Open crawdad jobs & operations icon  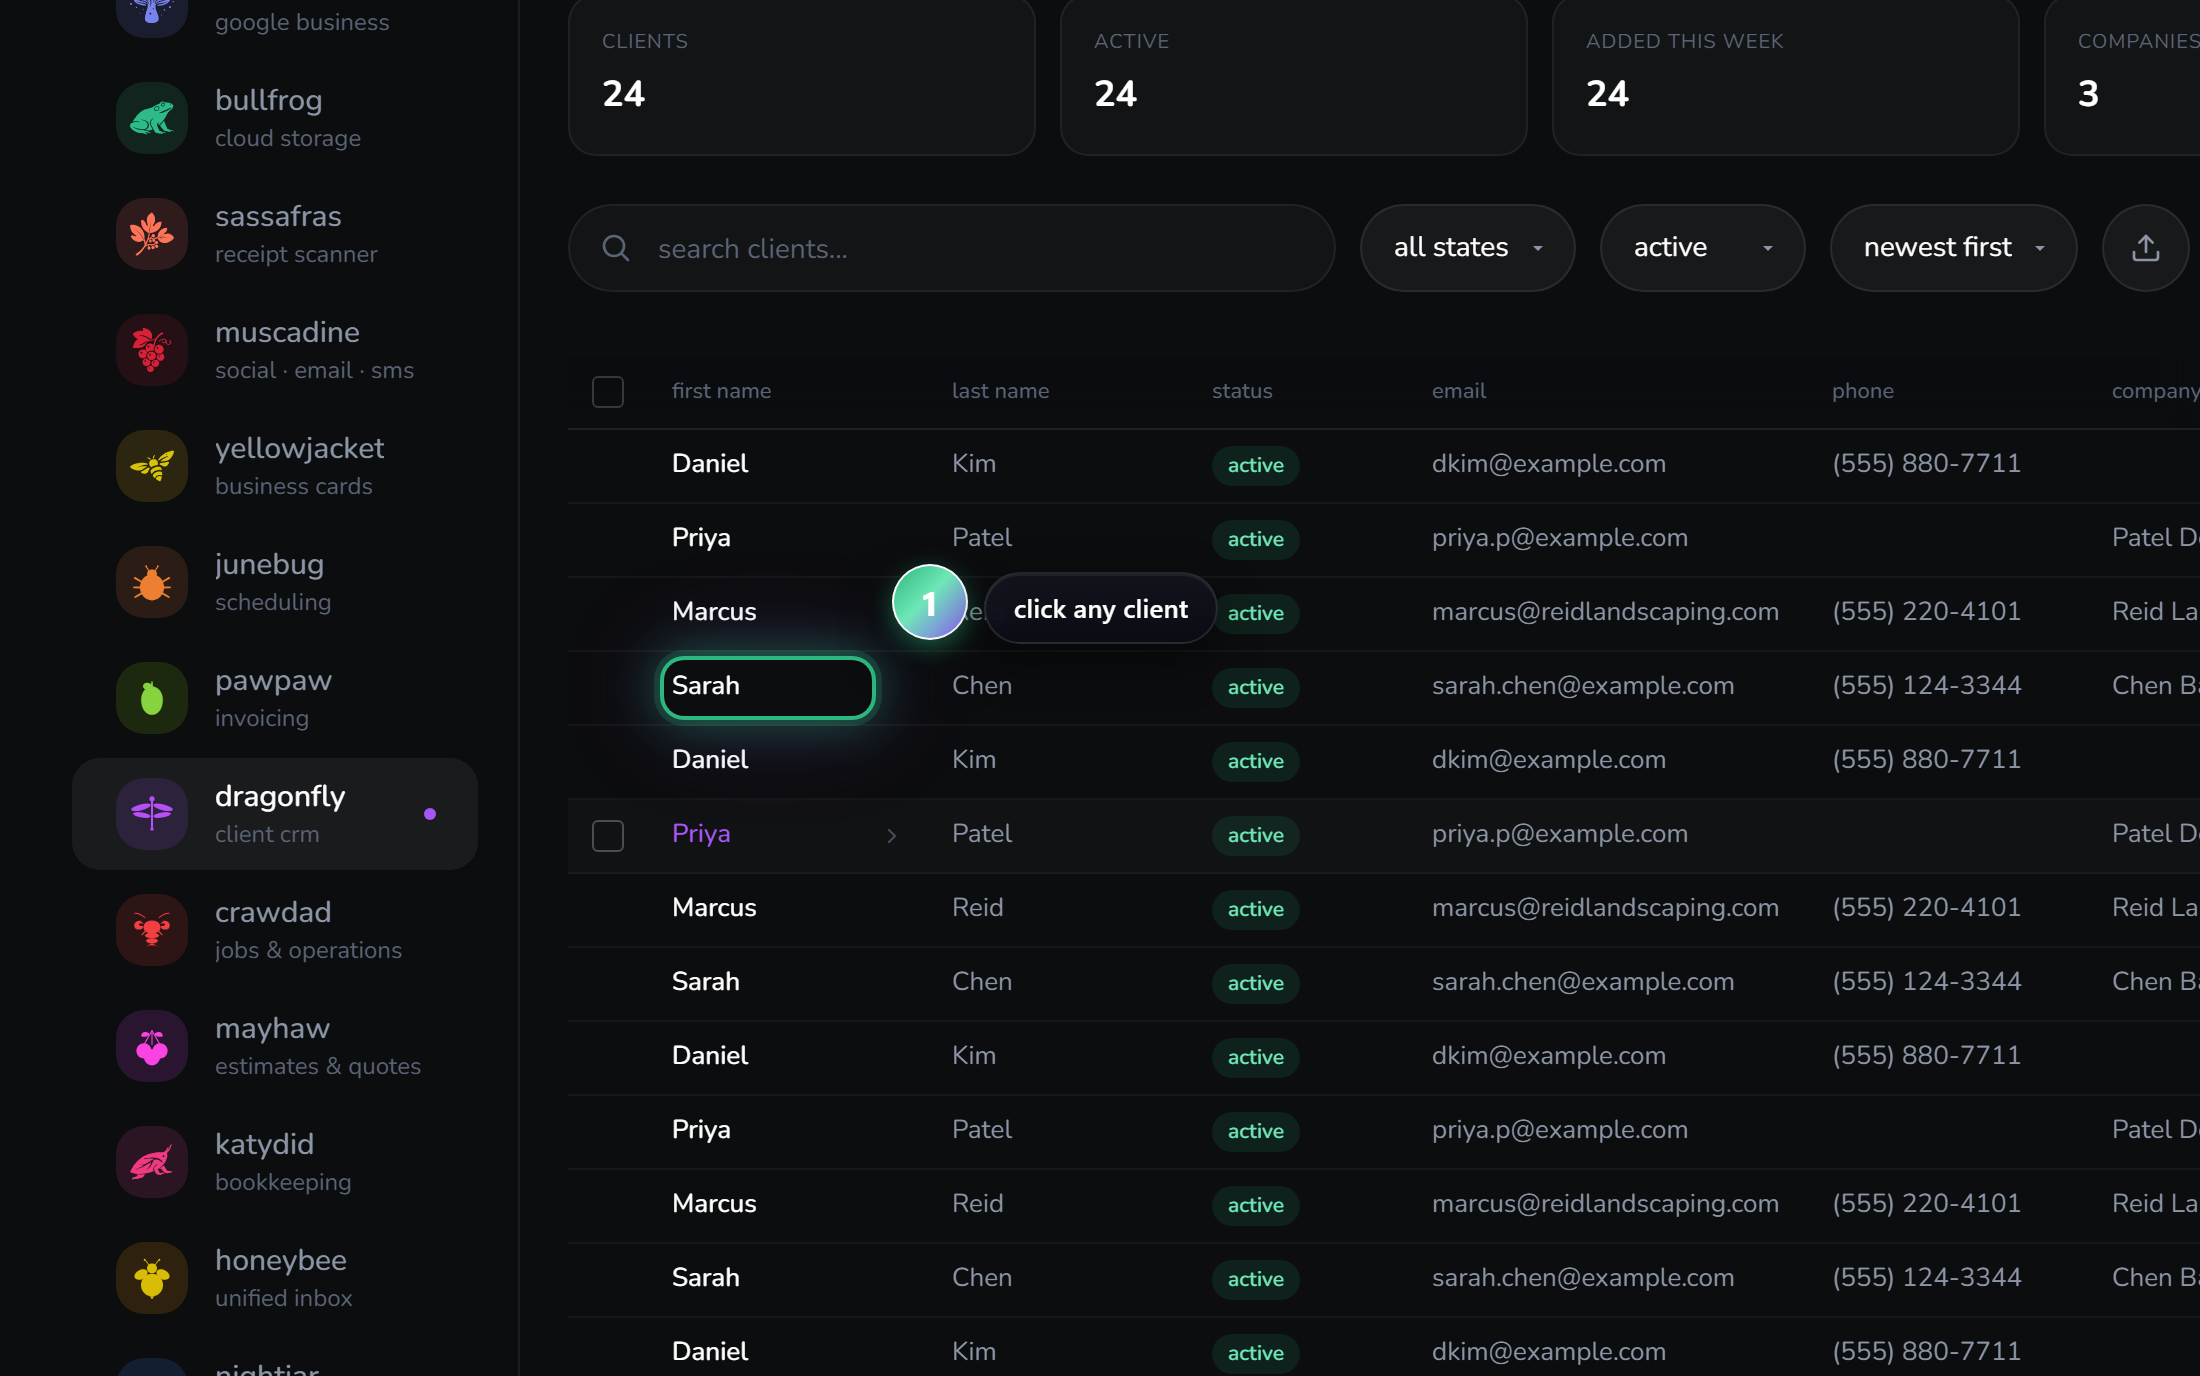click(x=152, y=930)
